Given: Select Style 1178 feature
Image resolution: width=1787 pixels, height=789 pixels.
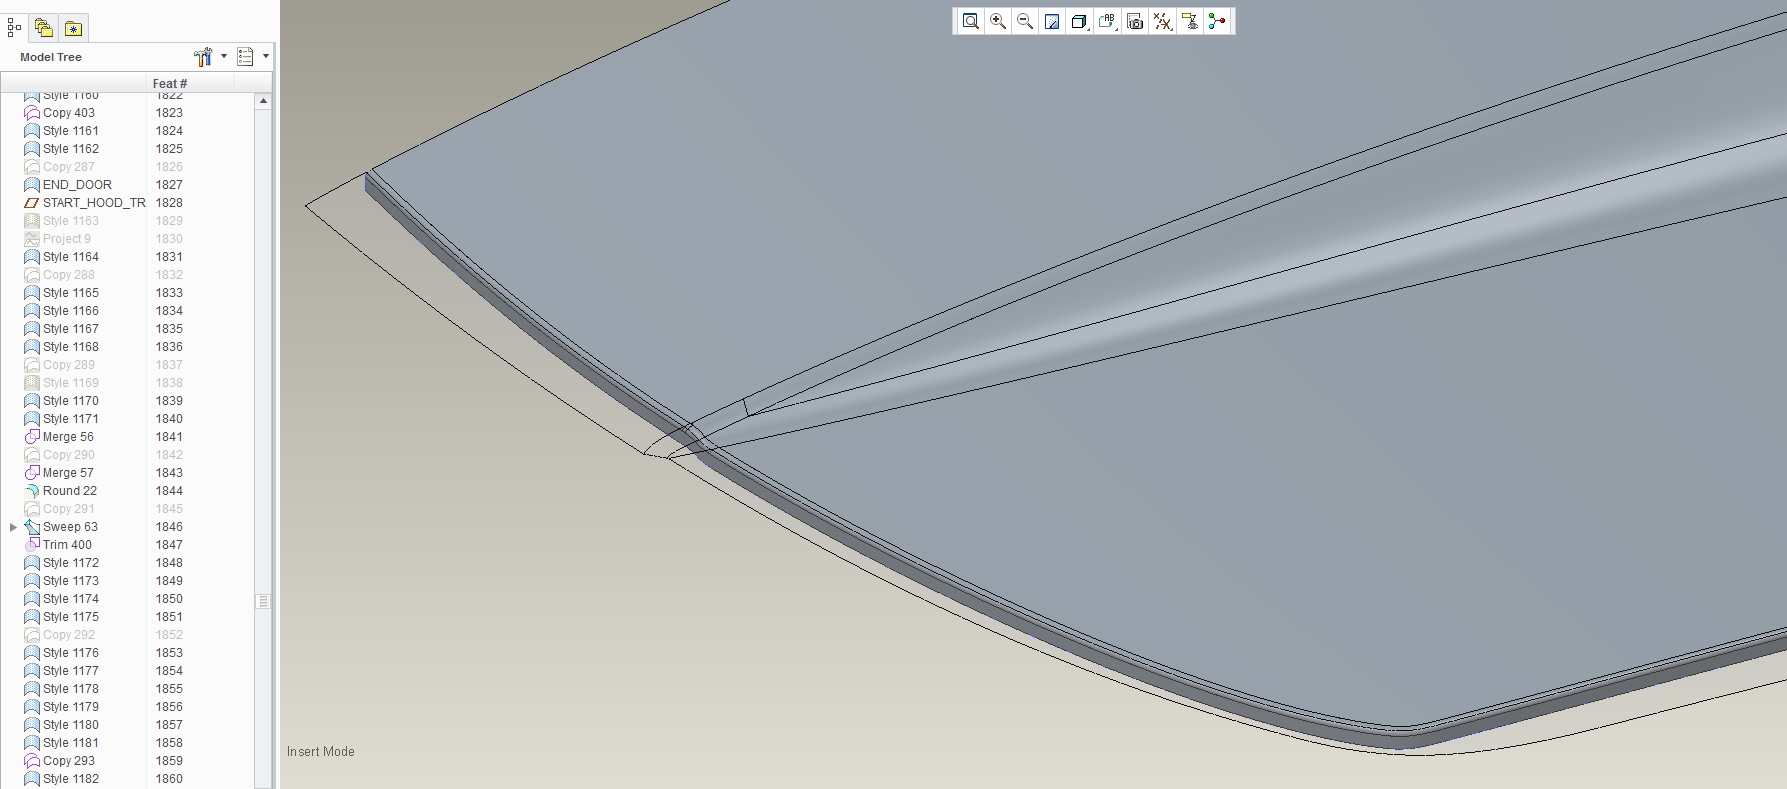Looking at the screenshot, I should (x=71, y=689).
